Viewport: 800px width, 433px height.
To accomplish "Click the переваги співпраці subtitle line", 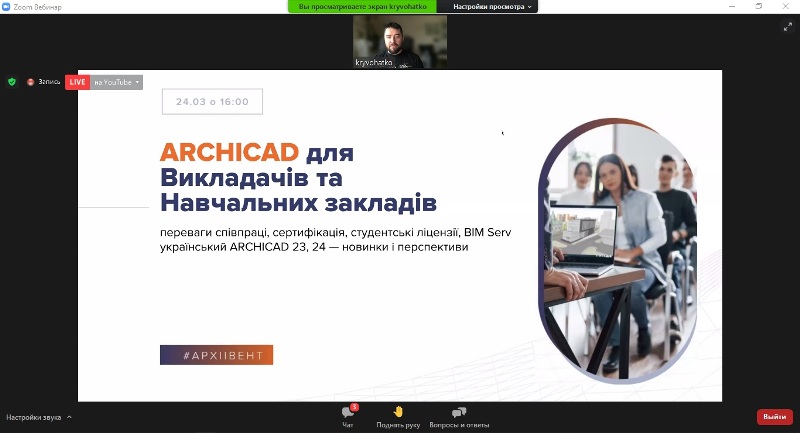I will (x=336, y=233).
